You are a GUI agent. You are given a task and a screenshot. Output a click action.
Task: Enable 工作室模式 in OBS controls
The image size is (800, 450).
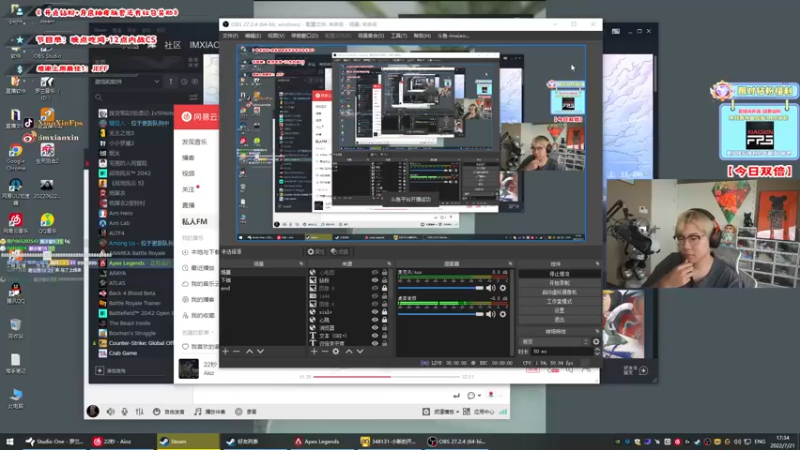(559, 302)
